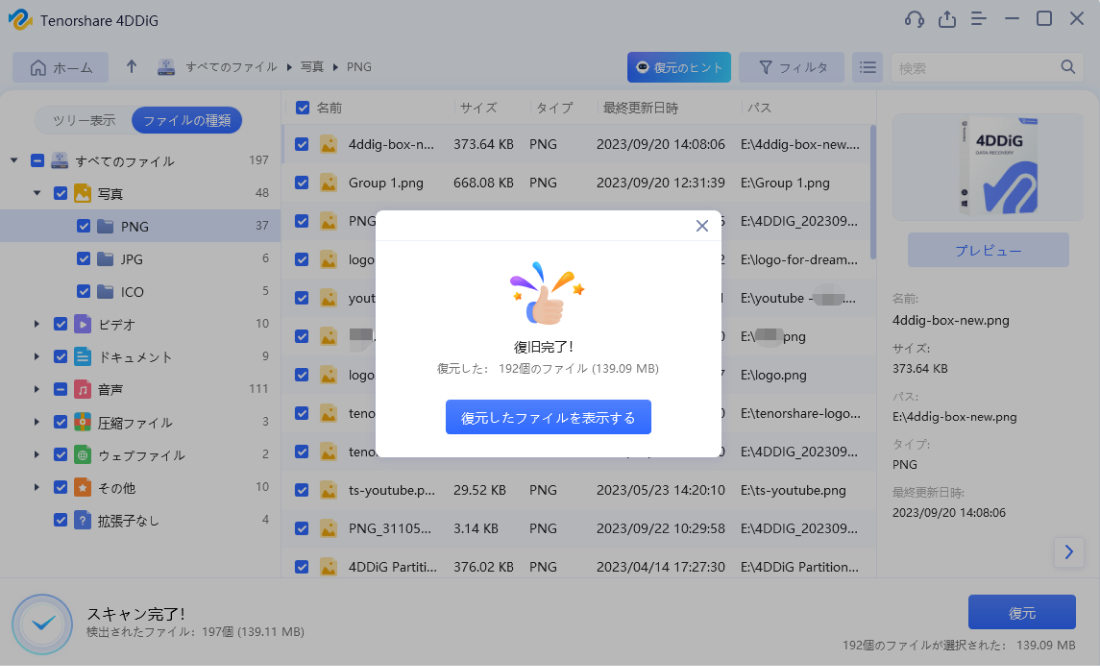Click the 音声 audio category icon
Viewport: 1100px width, 666px height.
pos(83,389)
